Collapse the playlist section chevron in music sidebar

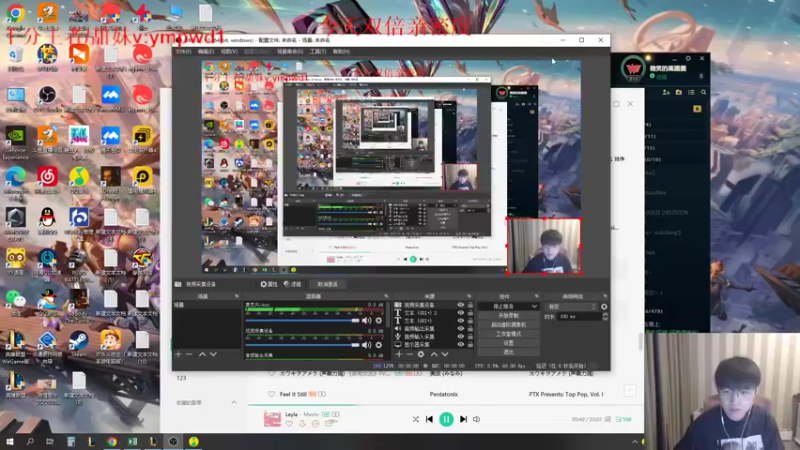click(234, 403)
